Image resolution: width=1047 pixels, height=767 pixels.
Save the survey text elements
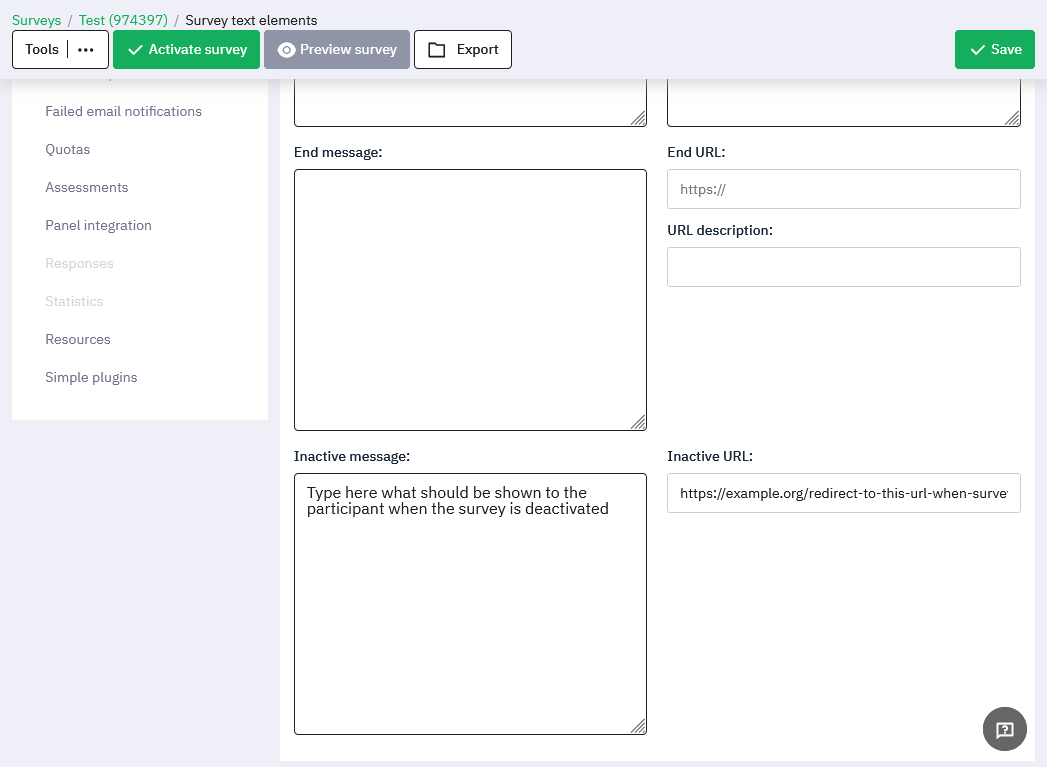pyautogui.click(x=994, y=50)
